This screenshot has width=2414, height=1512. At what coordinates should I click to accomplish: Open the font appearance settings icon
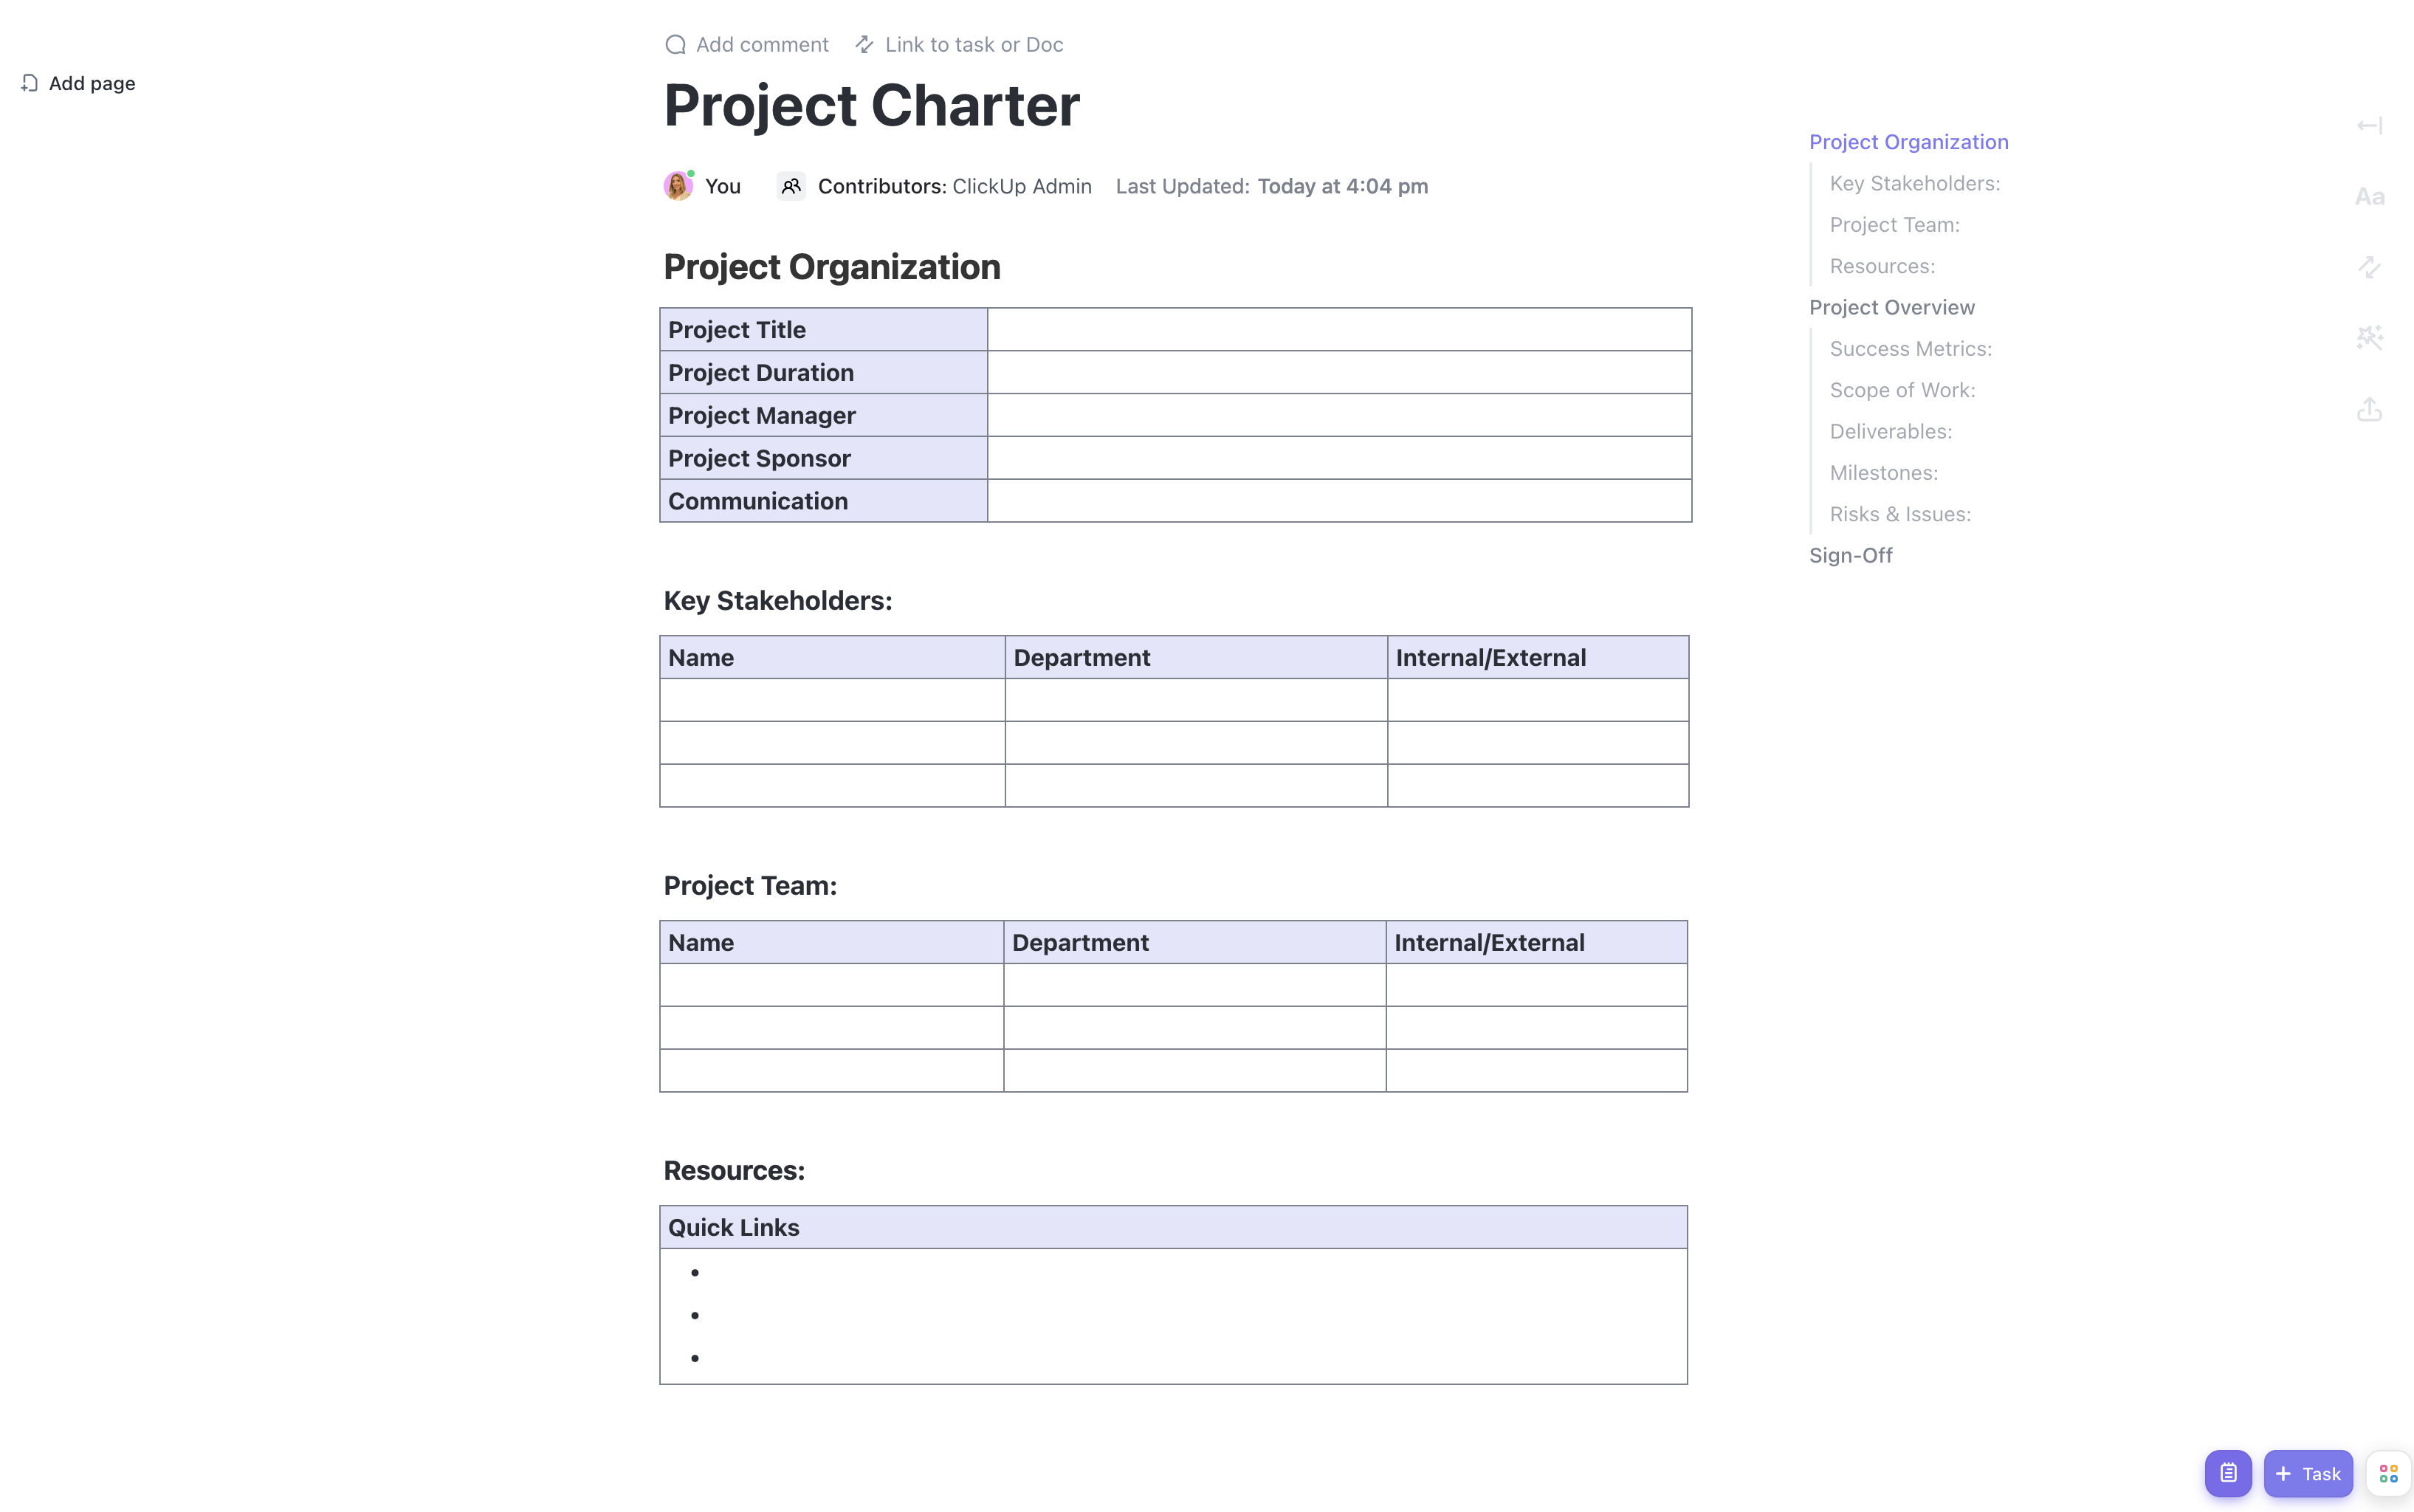coord(2370,196)
